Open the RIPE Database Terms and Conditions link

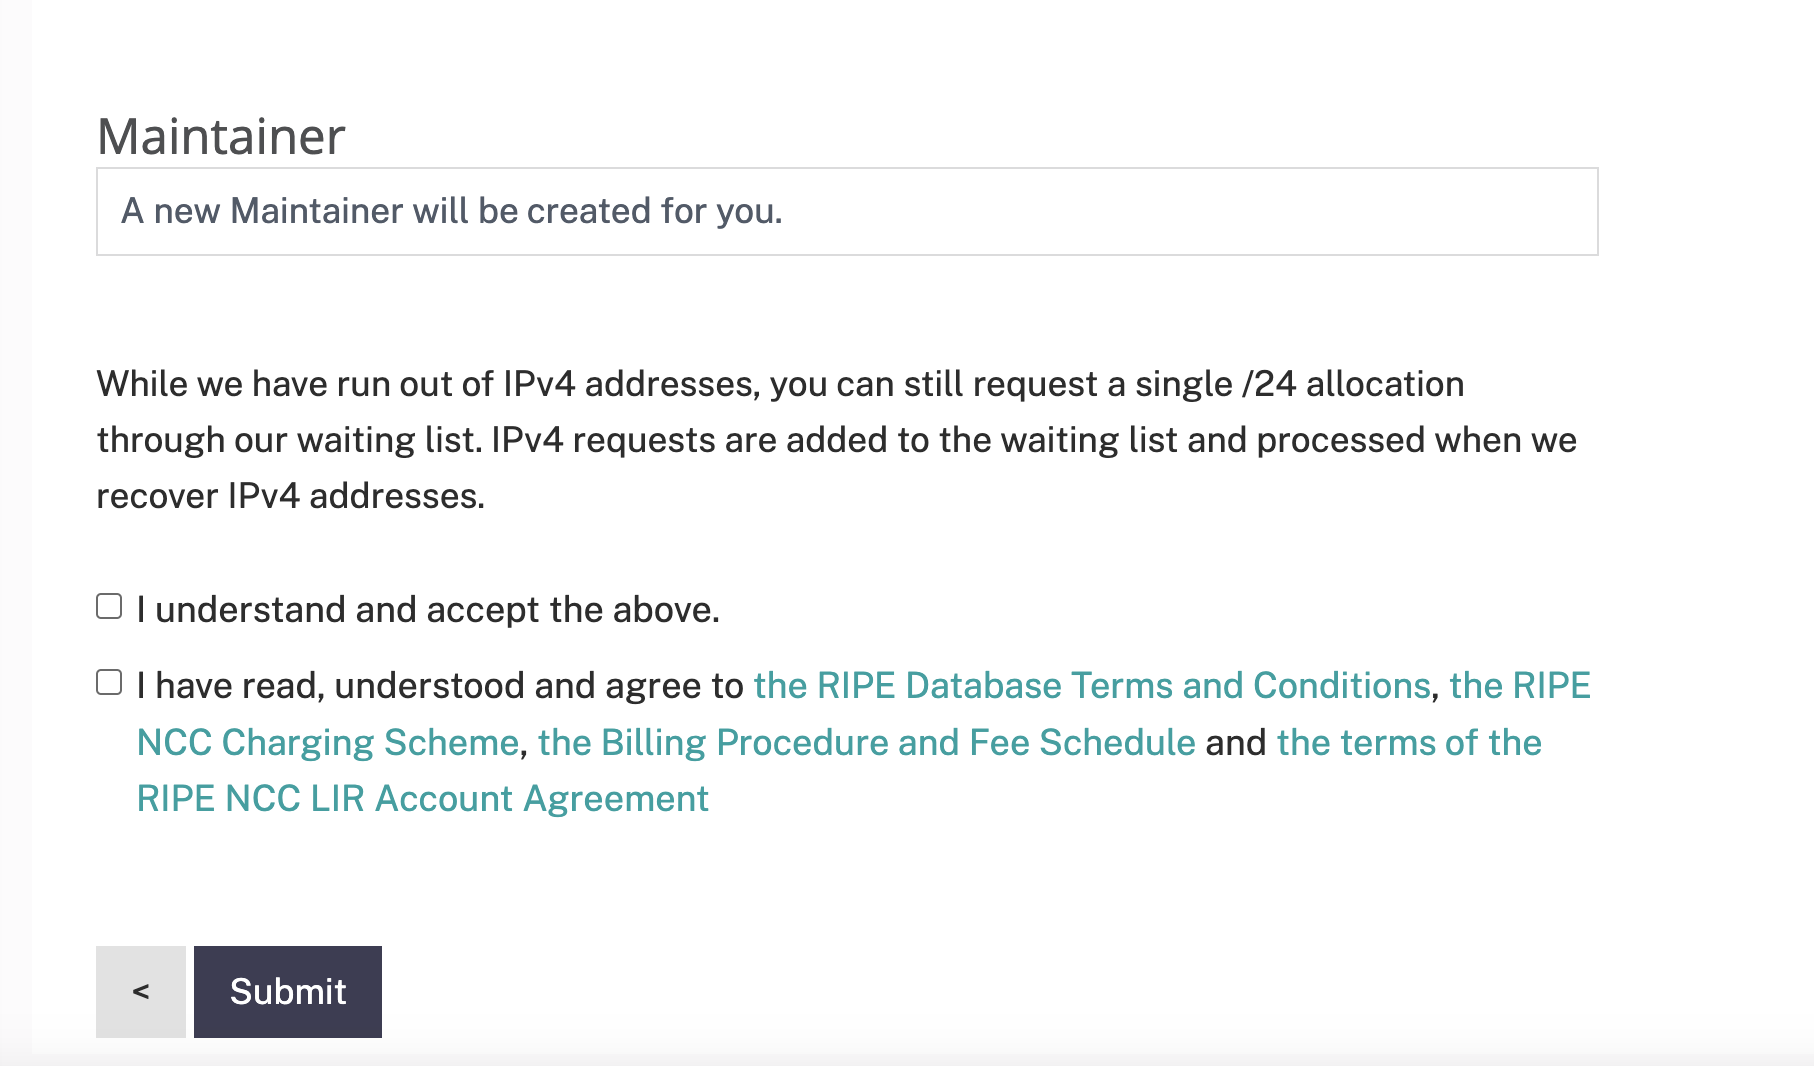pos(1091,685)
